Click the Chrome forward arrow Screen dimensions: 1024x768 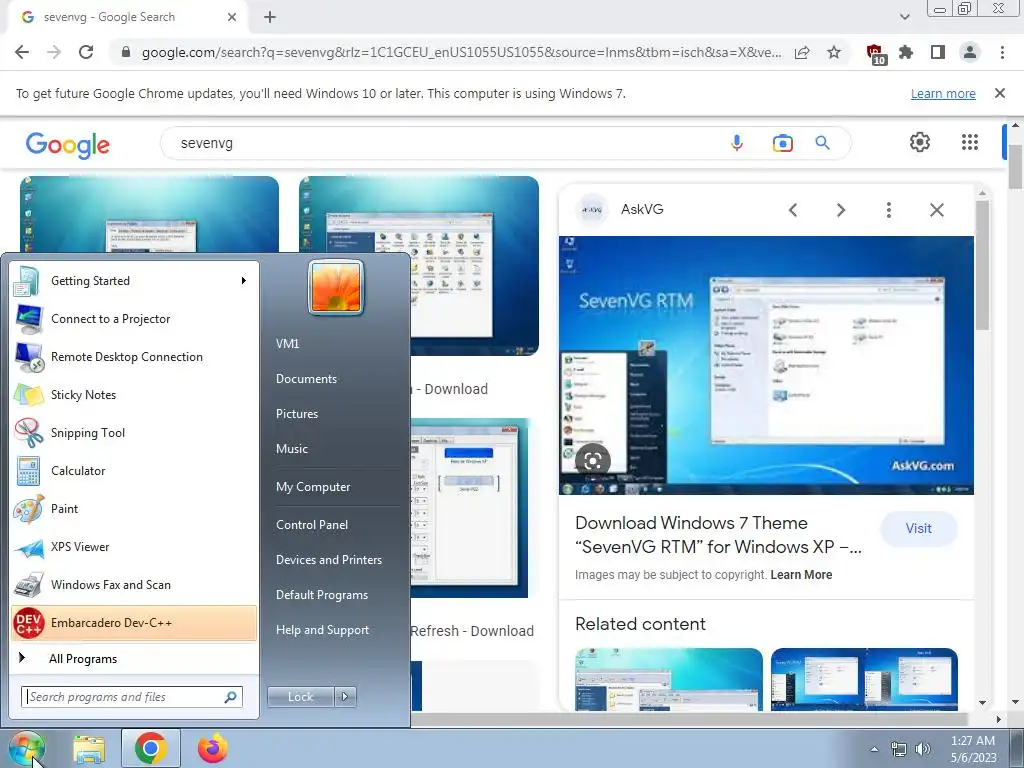coord(54,52)
